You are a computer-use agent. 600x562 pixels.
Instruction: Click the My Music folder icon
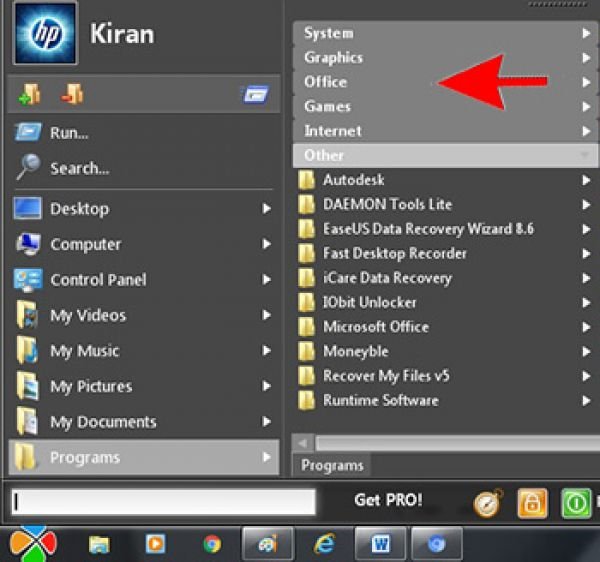[27, 351]
